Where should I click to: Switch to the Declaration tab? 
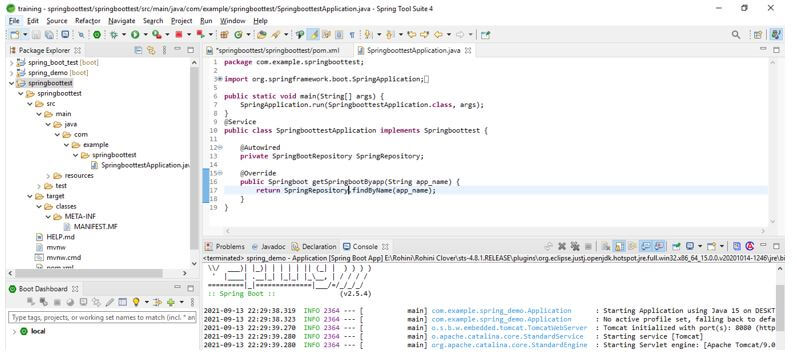click(314, 247)
